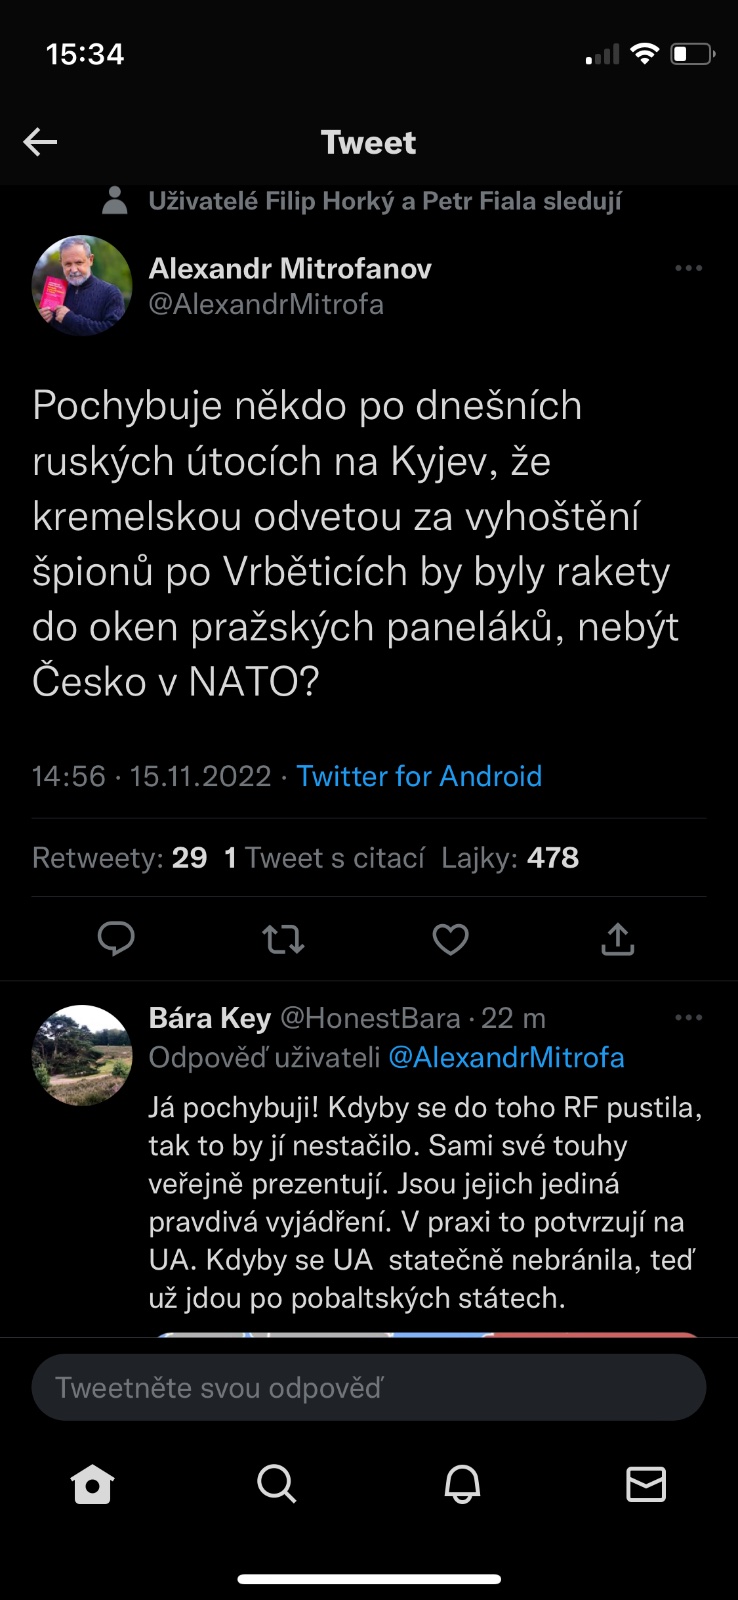
Task: Tap the retweet arrows icon
Action: 283,939
